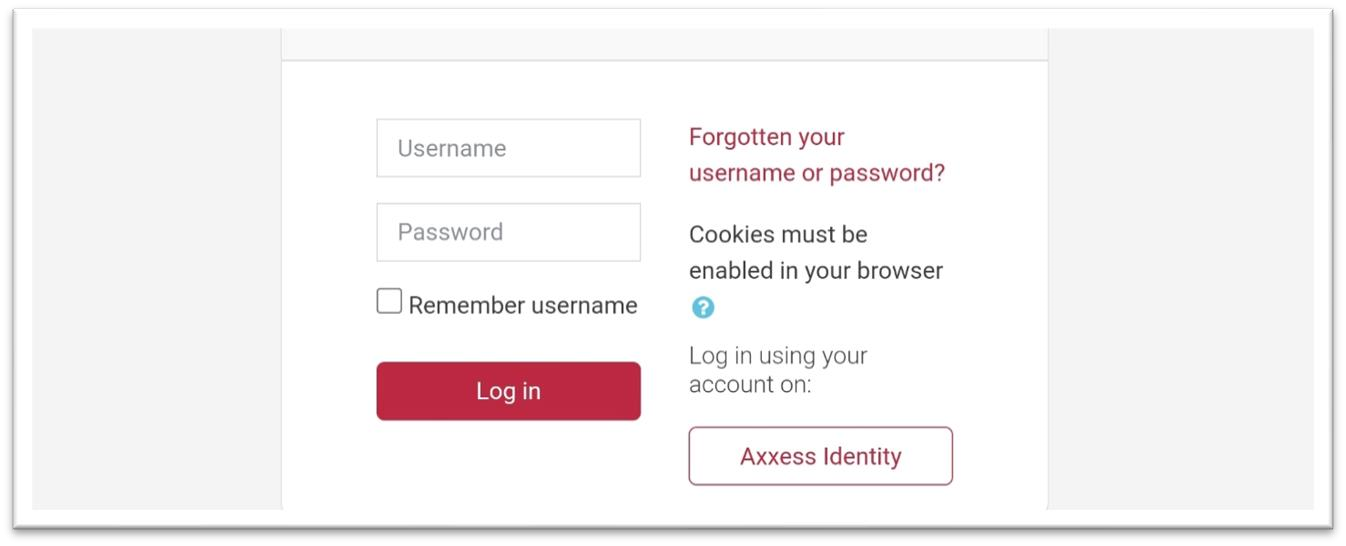Viewport: 1346px width, 546px height.
Task: Open Forgotten your username or password link
Action: click(x=816, y=155)
